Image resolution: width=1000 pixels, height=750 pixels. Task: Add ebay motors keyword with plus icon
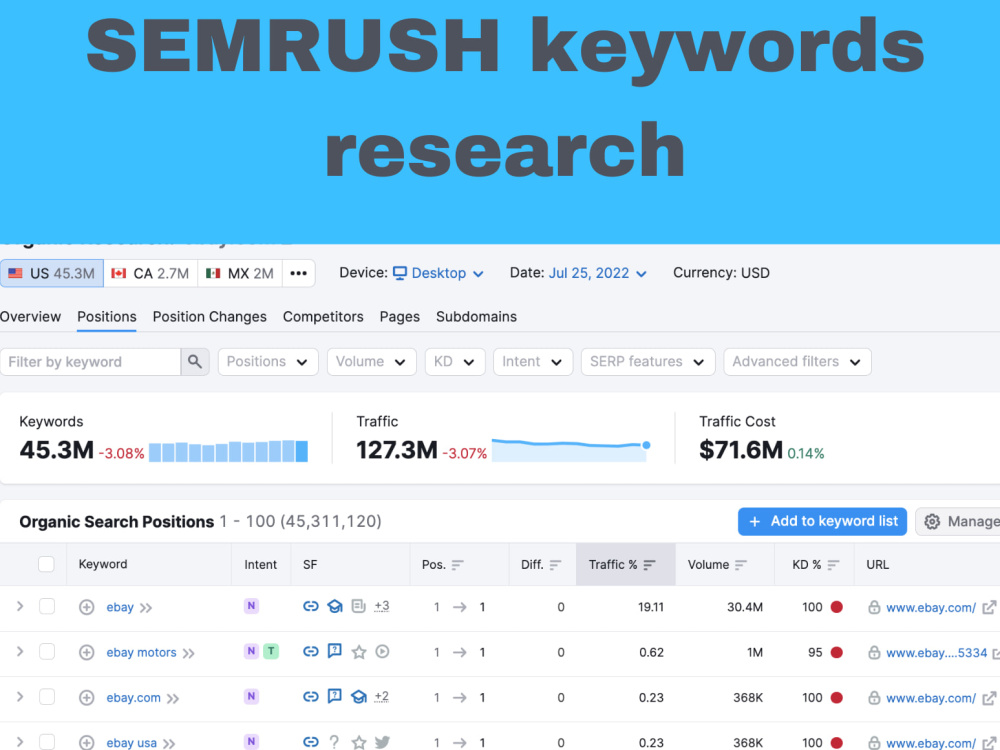pos(87,652)
